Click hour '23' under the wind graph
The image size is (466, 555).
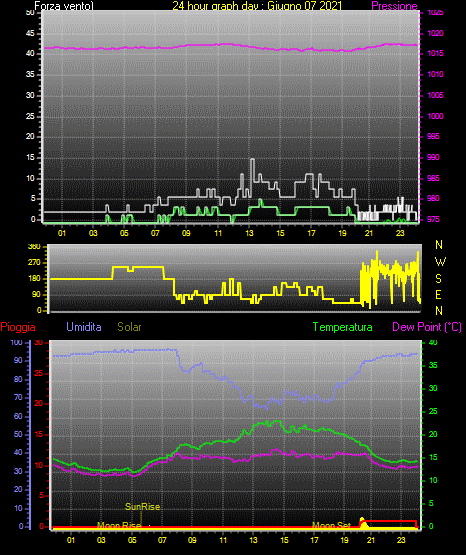400,233
